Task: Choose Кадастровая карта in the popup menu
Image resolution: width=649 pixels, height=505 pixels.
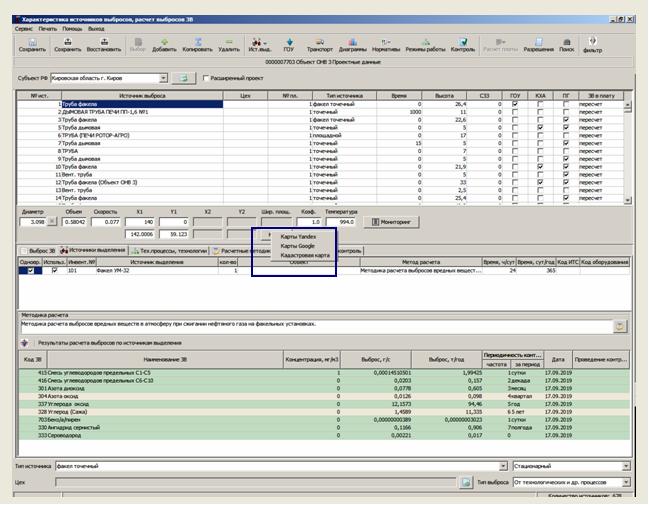Action: (305, 255)
